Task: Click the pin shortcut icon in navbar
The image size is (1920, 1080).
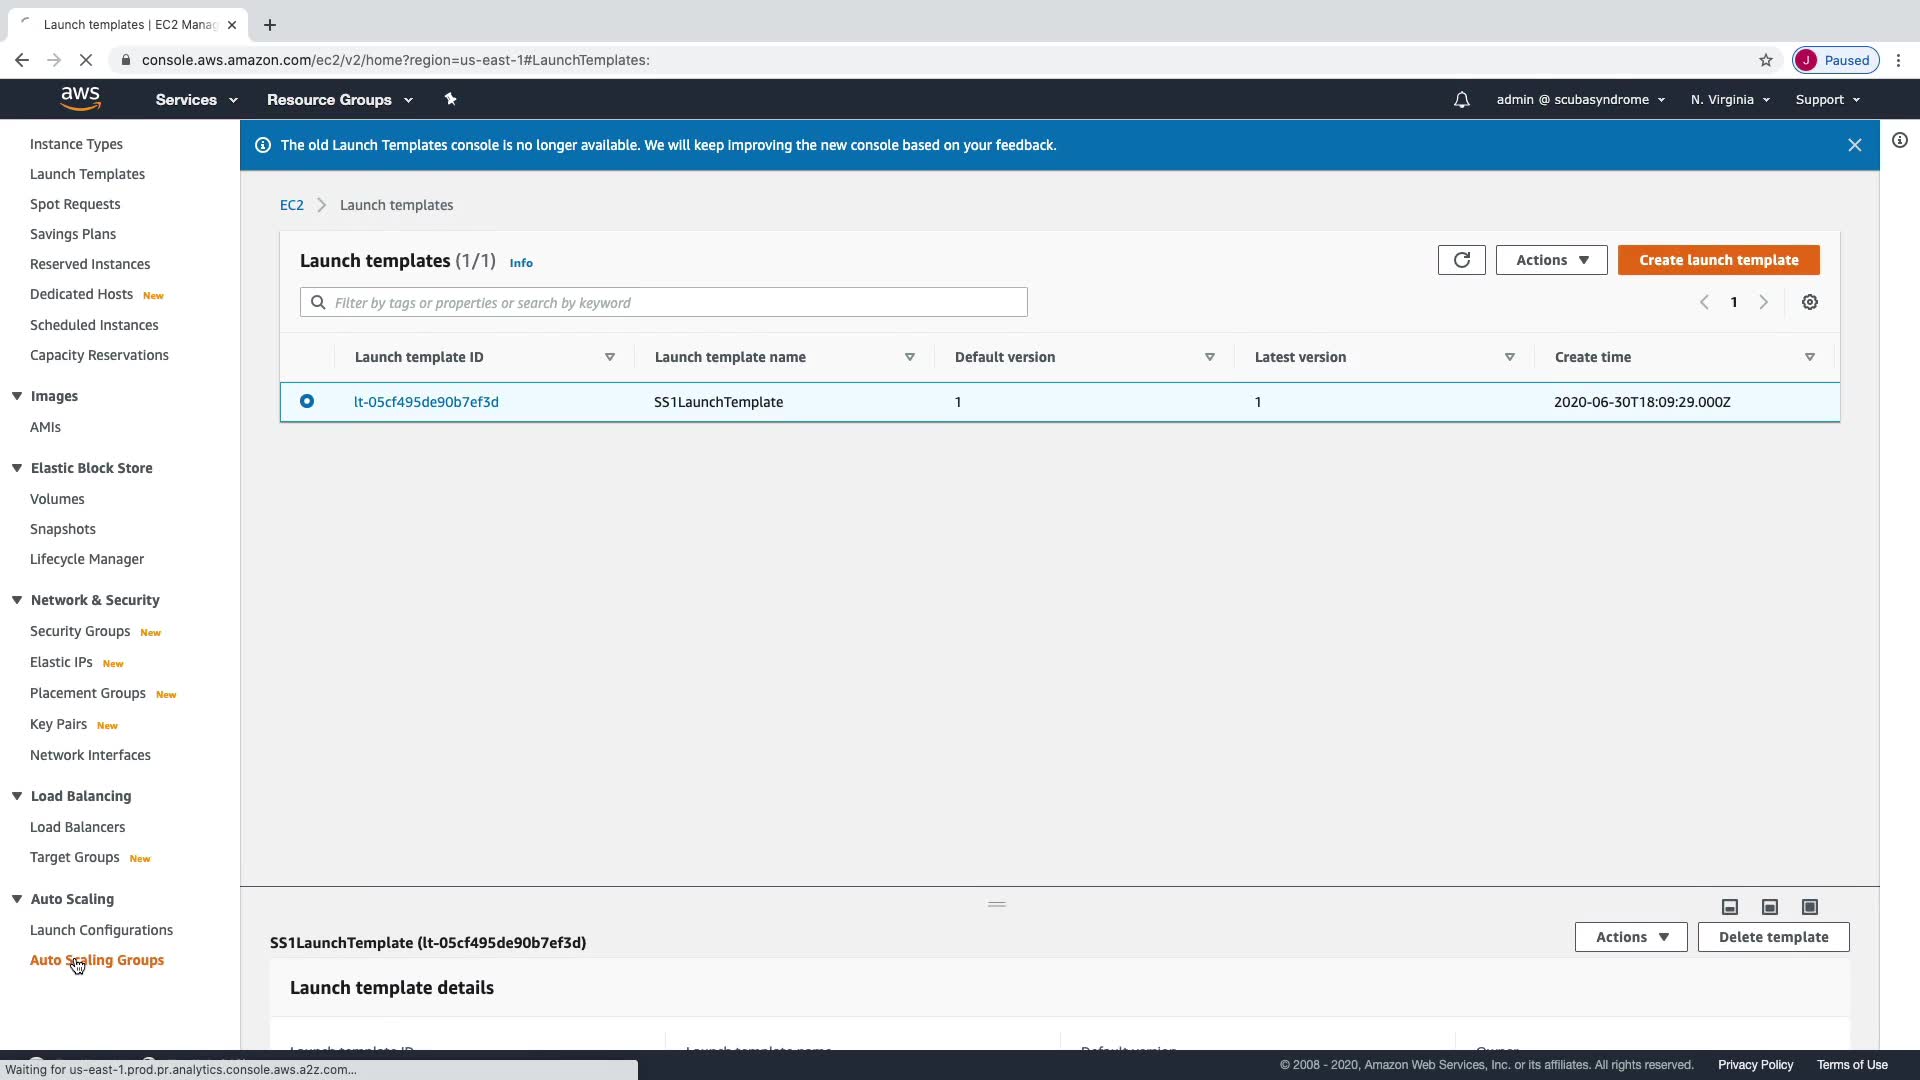Action: coord(450,99)
